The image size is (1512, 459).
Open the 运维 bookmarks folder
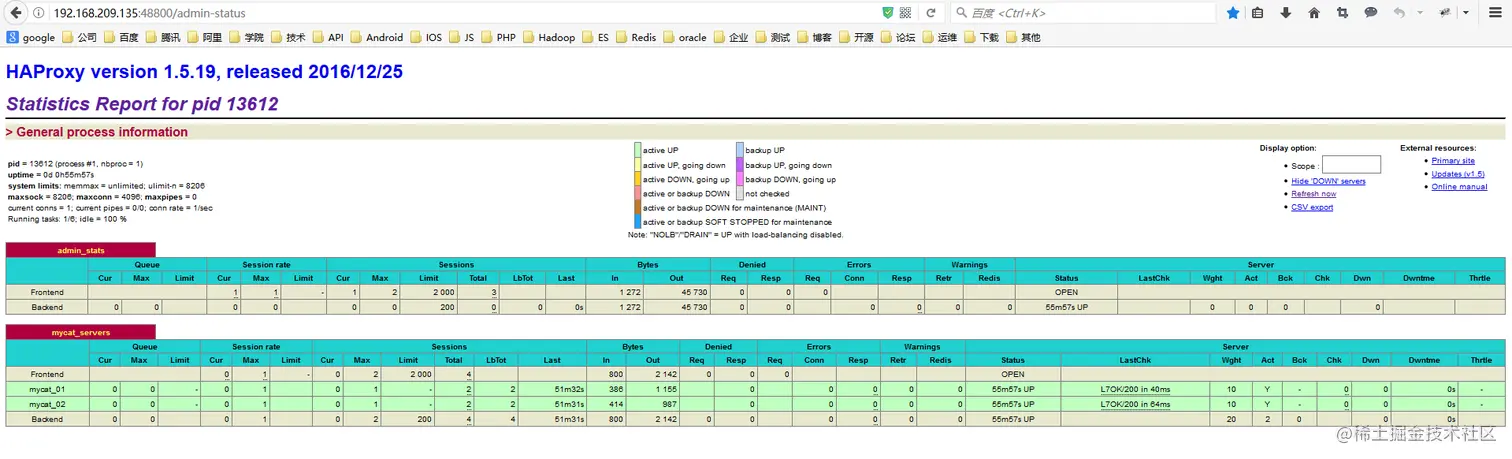[939, 37]
